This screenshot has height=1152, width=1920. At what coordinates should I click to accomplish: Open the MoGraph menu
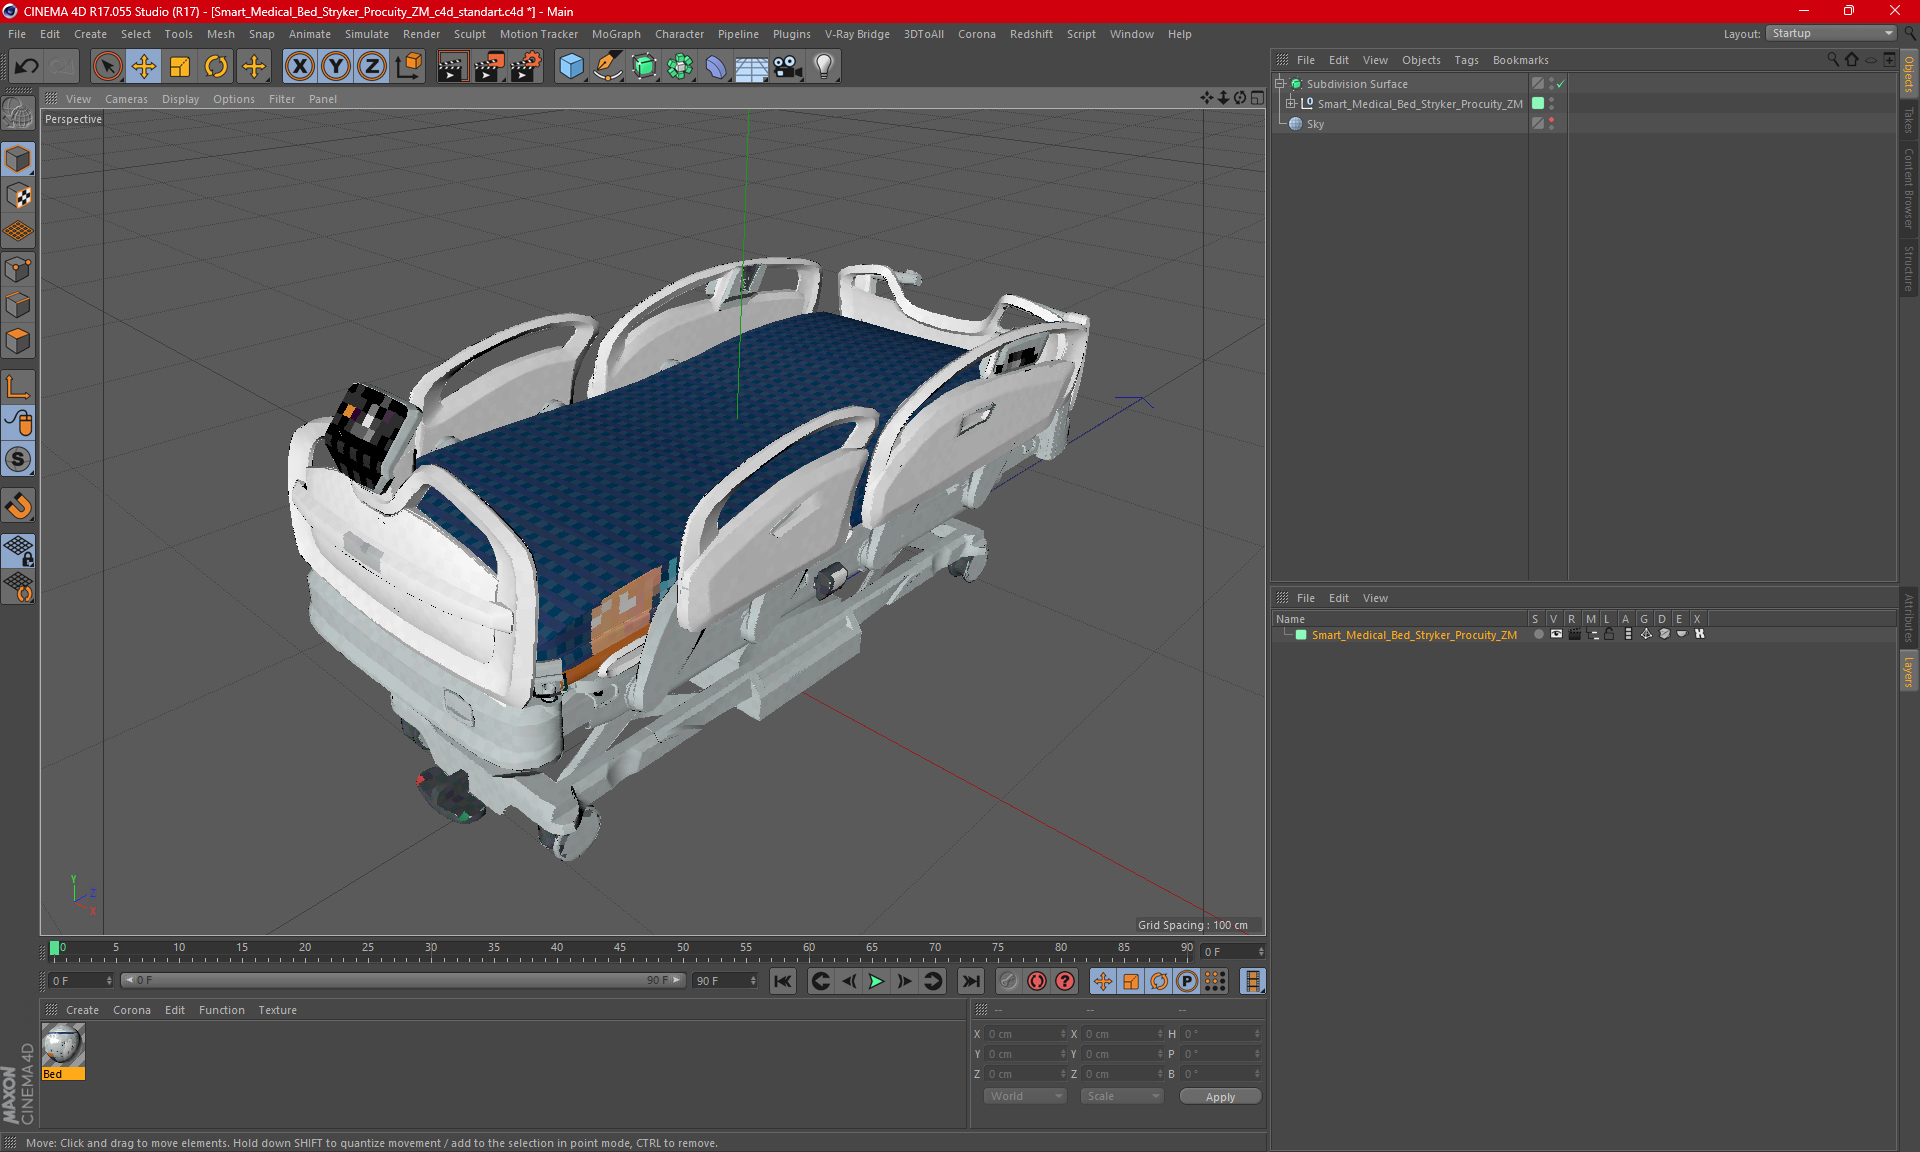pyautogui.click(x=616, y=34)
